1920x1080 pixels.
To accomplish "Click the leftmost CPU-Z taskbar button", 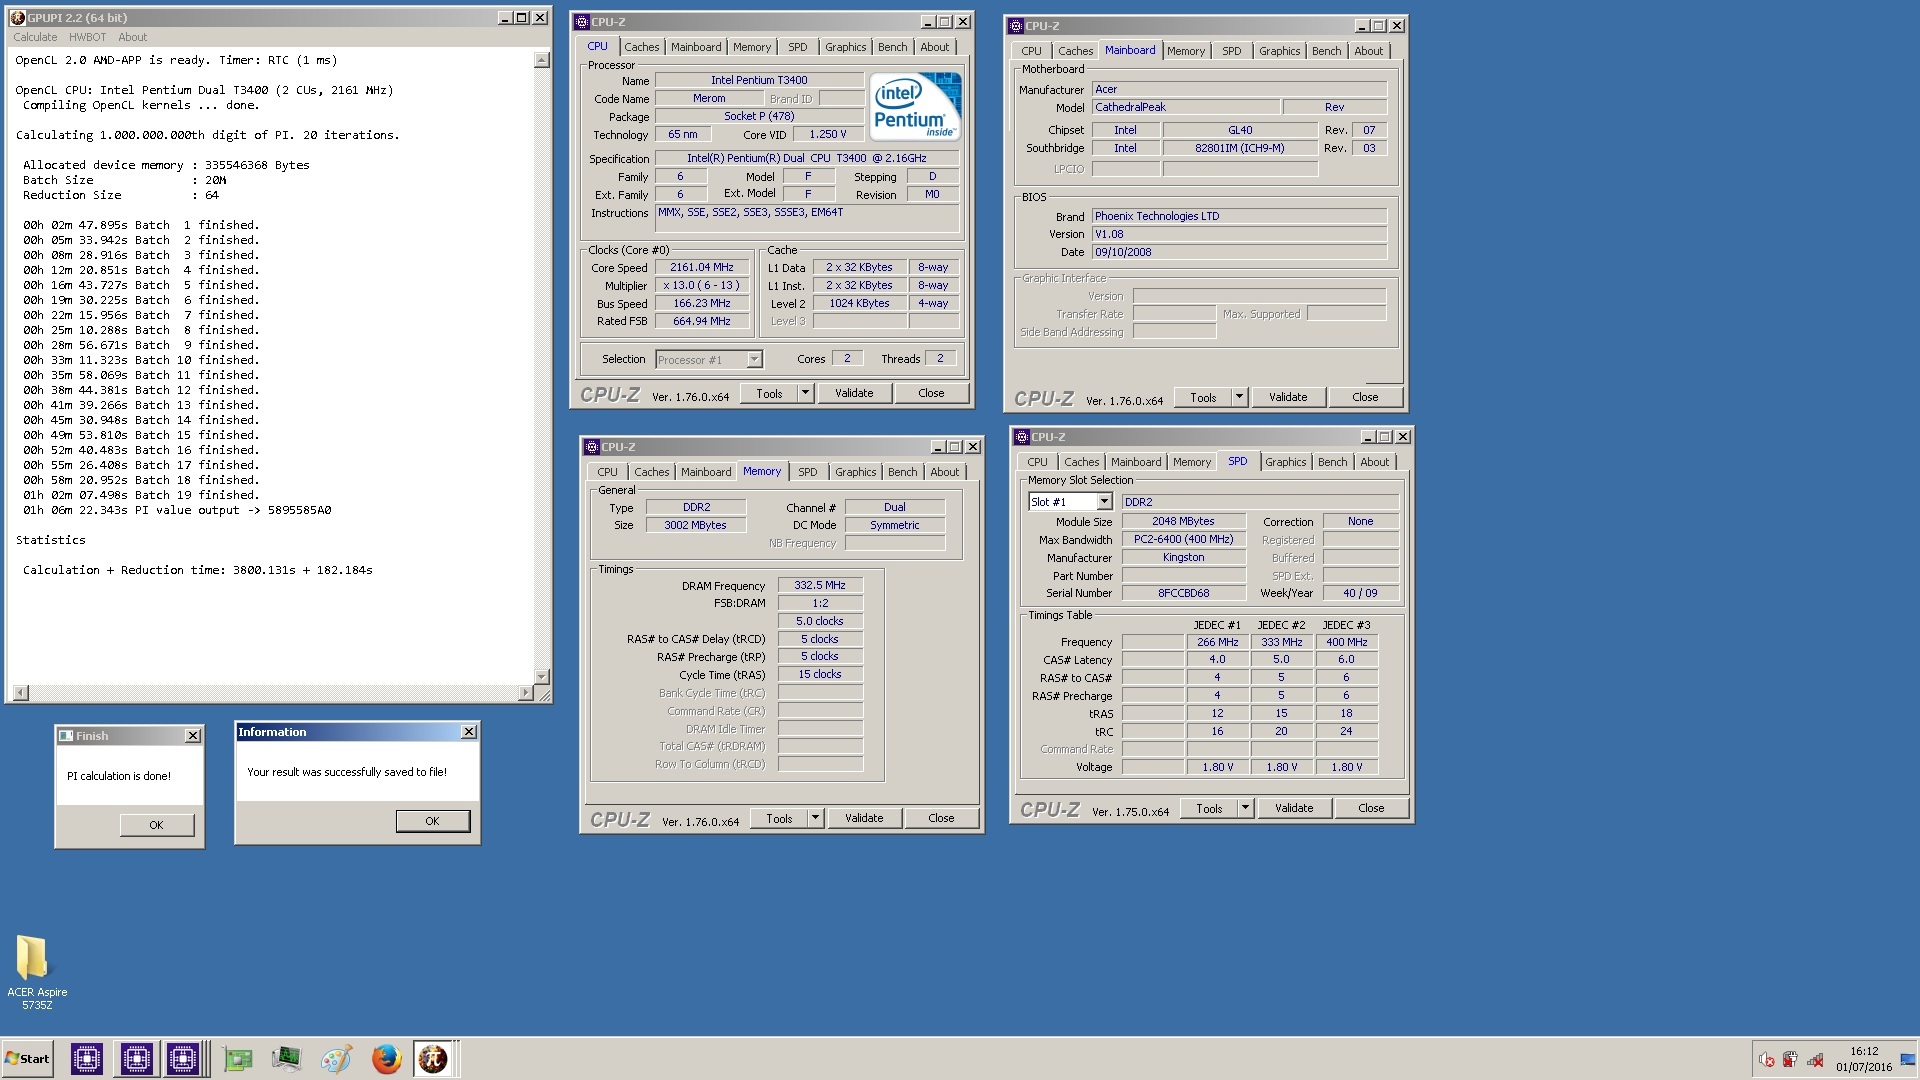I will point(87,1059).
